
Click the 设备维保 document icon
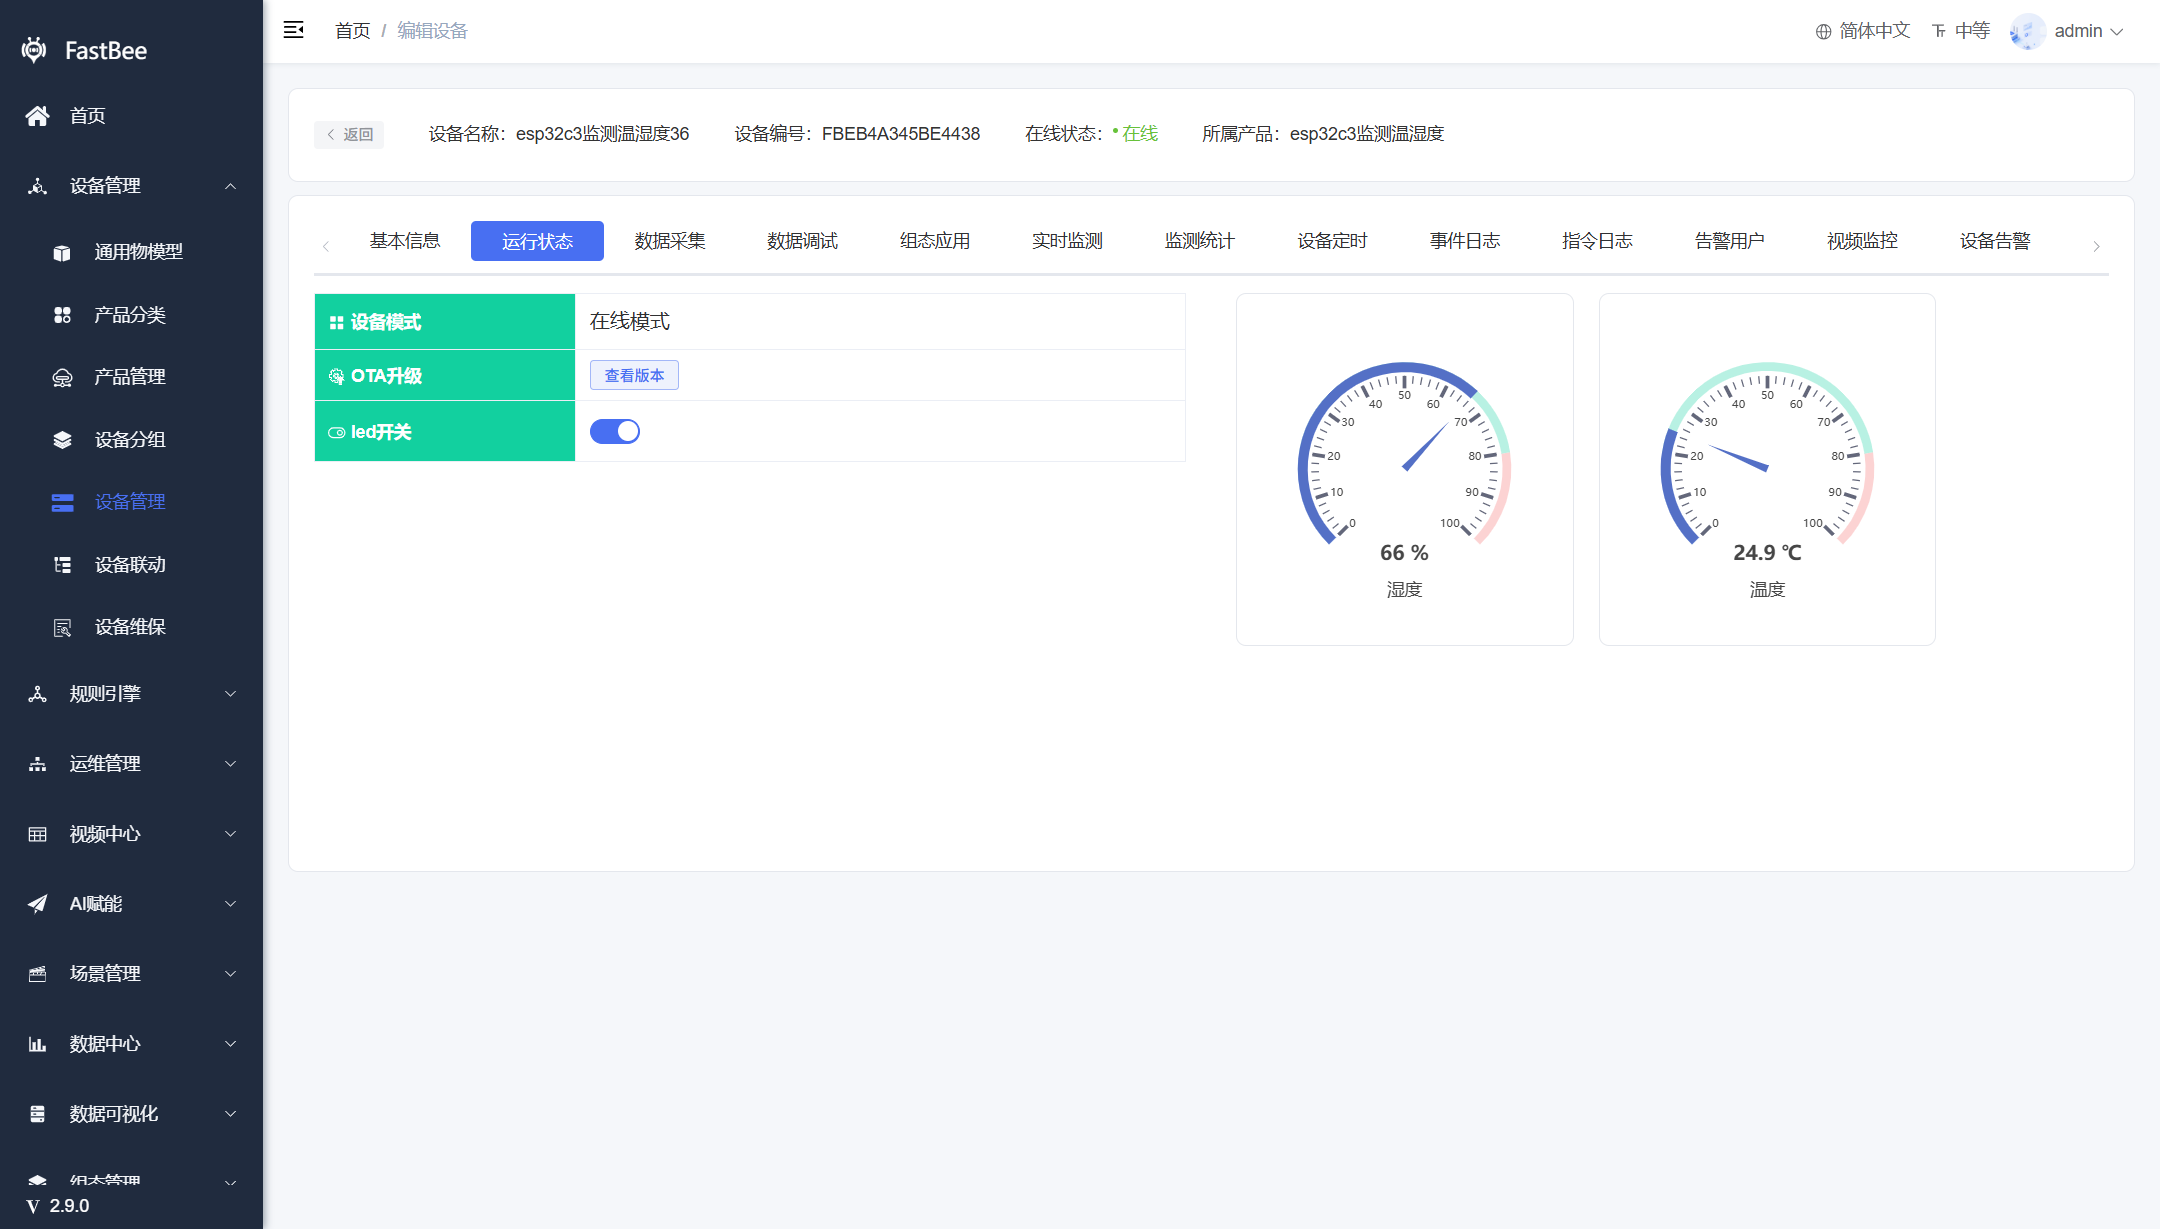coord(62,628)
